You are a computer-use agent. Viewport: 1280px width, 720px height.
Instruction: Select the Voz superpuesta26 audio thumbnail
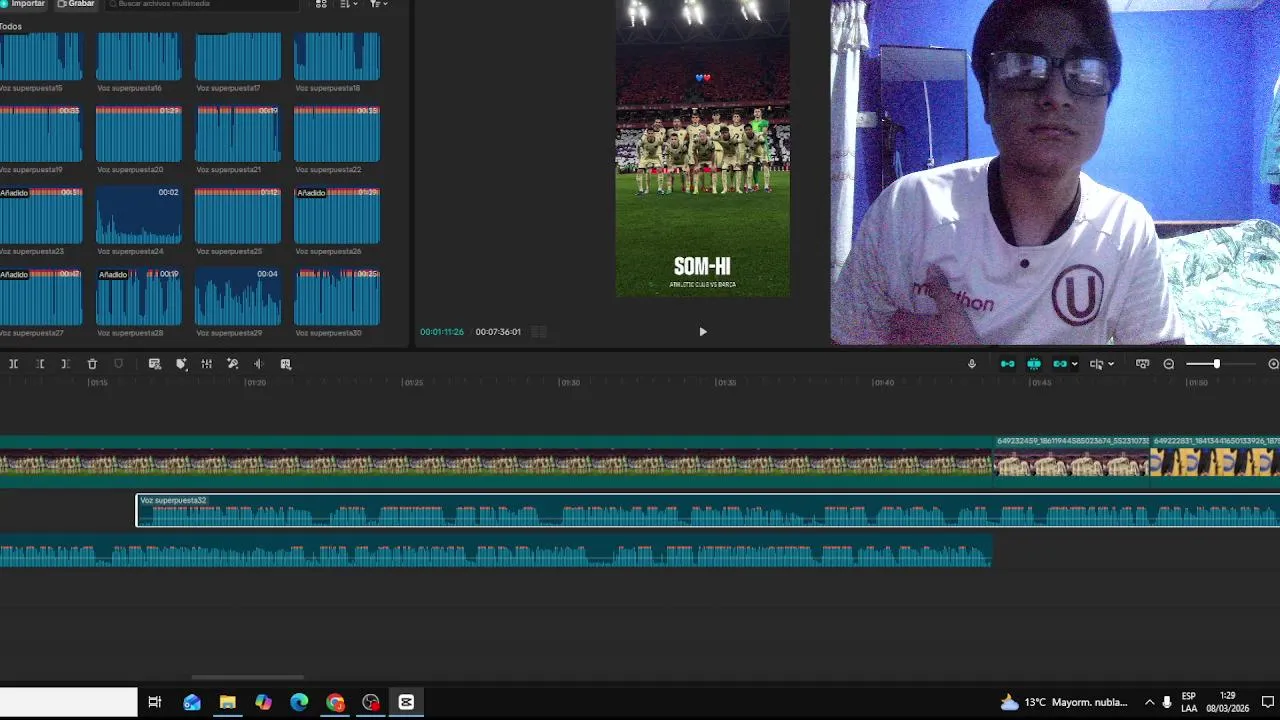tap(337, 215)
